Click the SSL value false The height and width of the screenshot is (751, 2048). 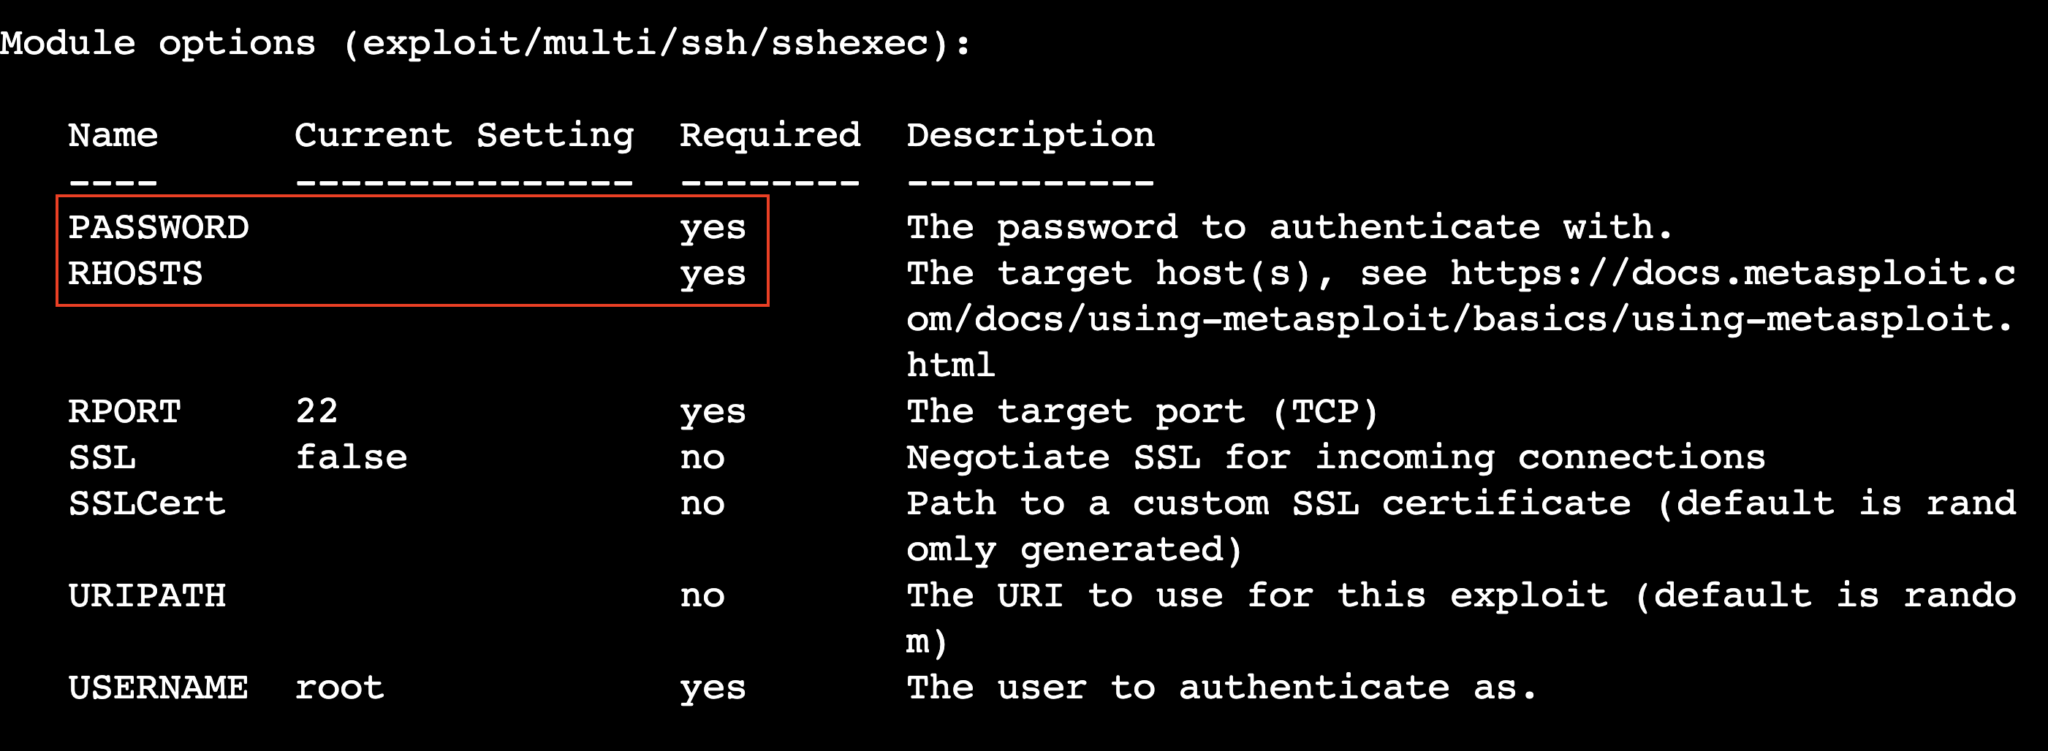click(x=351, y=458)
